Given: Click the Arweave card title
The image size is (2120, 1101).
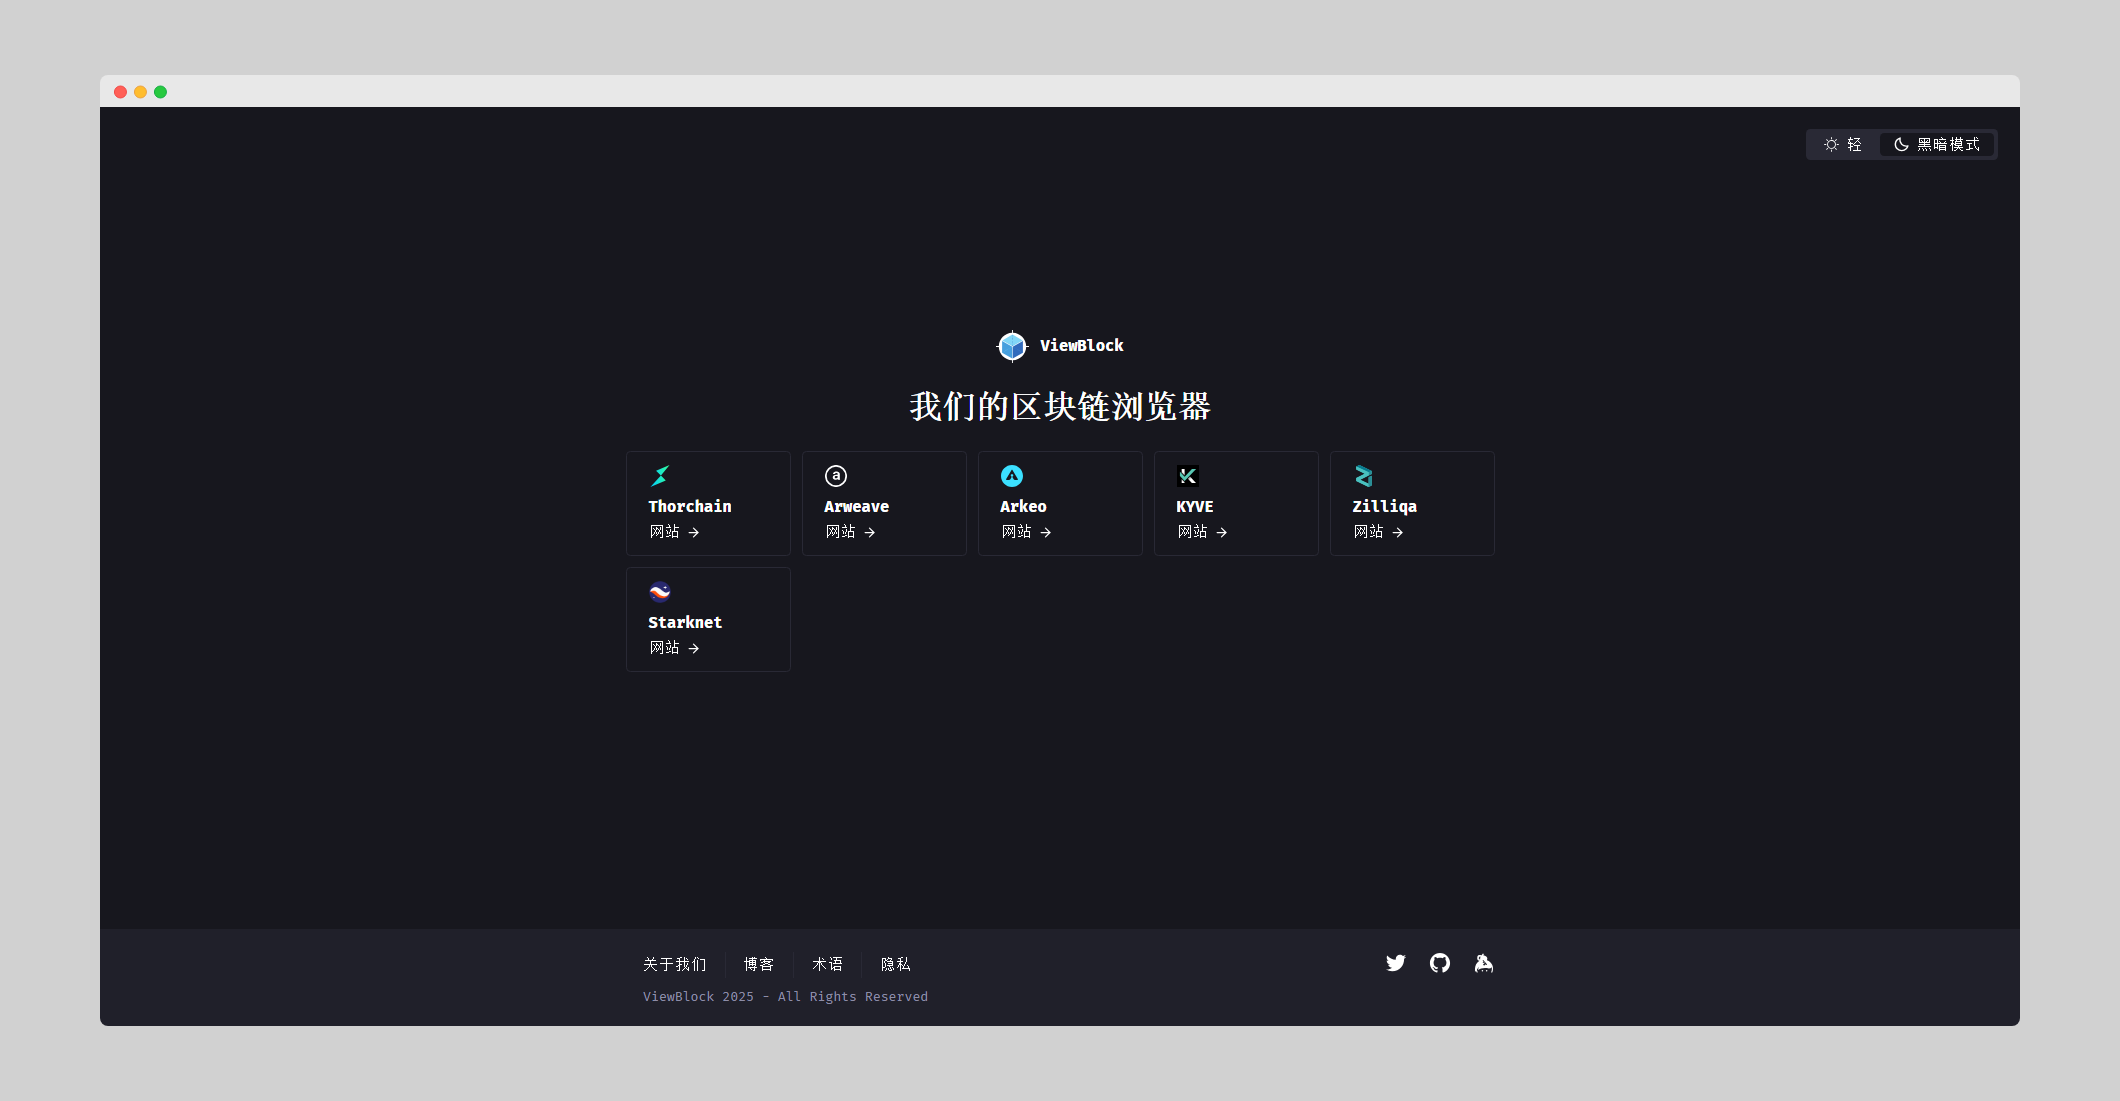Looking at the screenshot, I should [856, 506].
